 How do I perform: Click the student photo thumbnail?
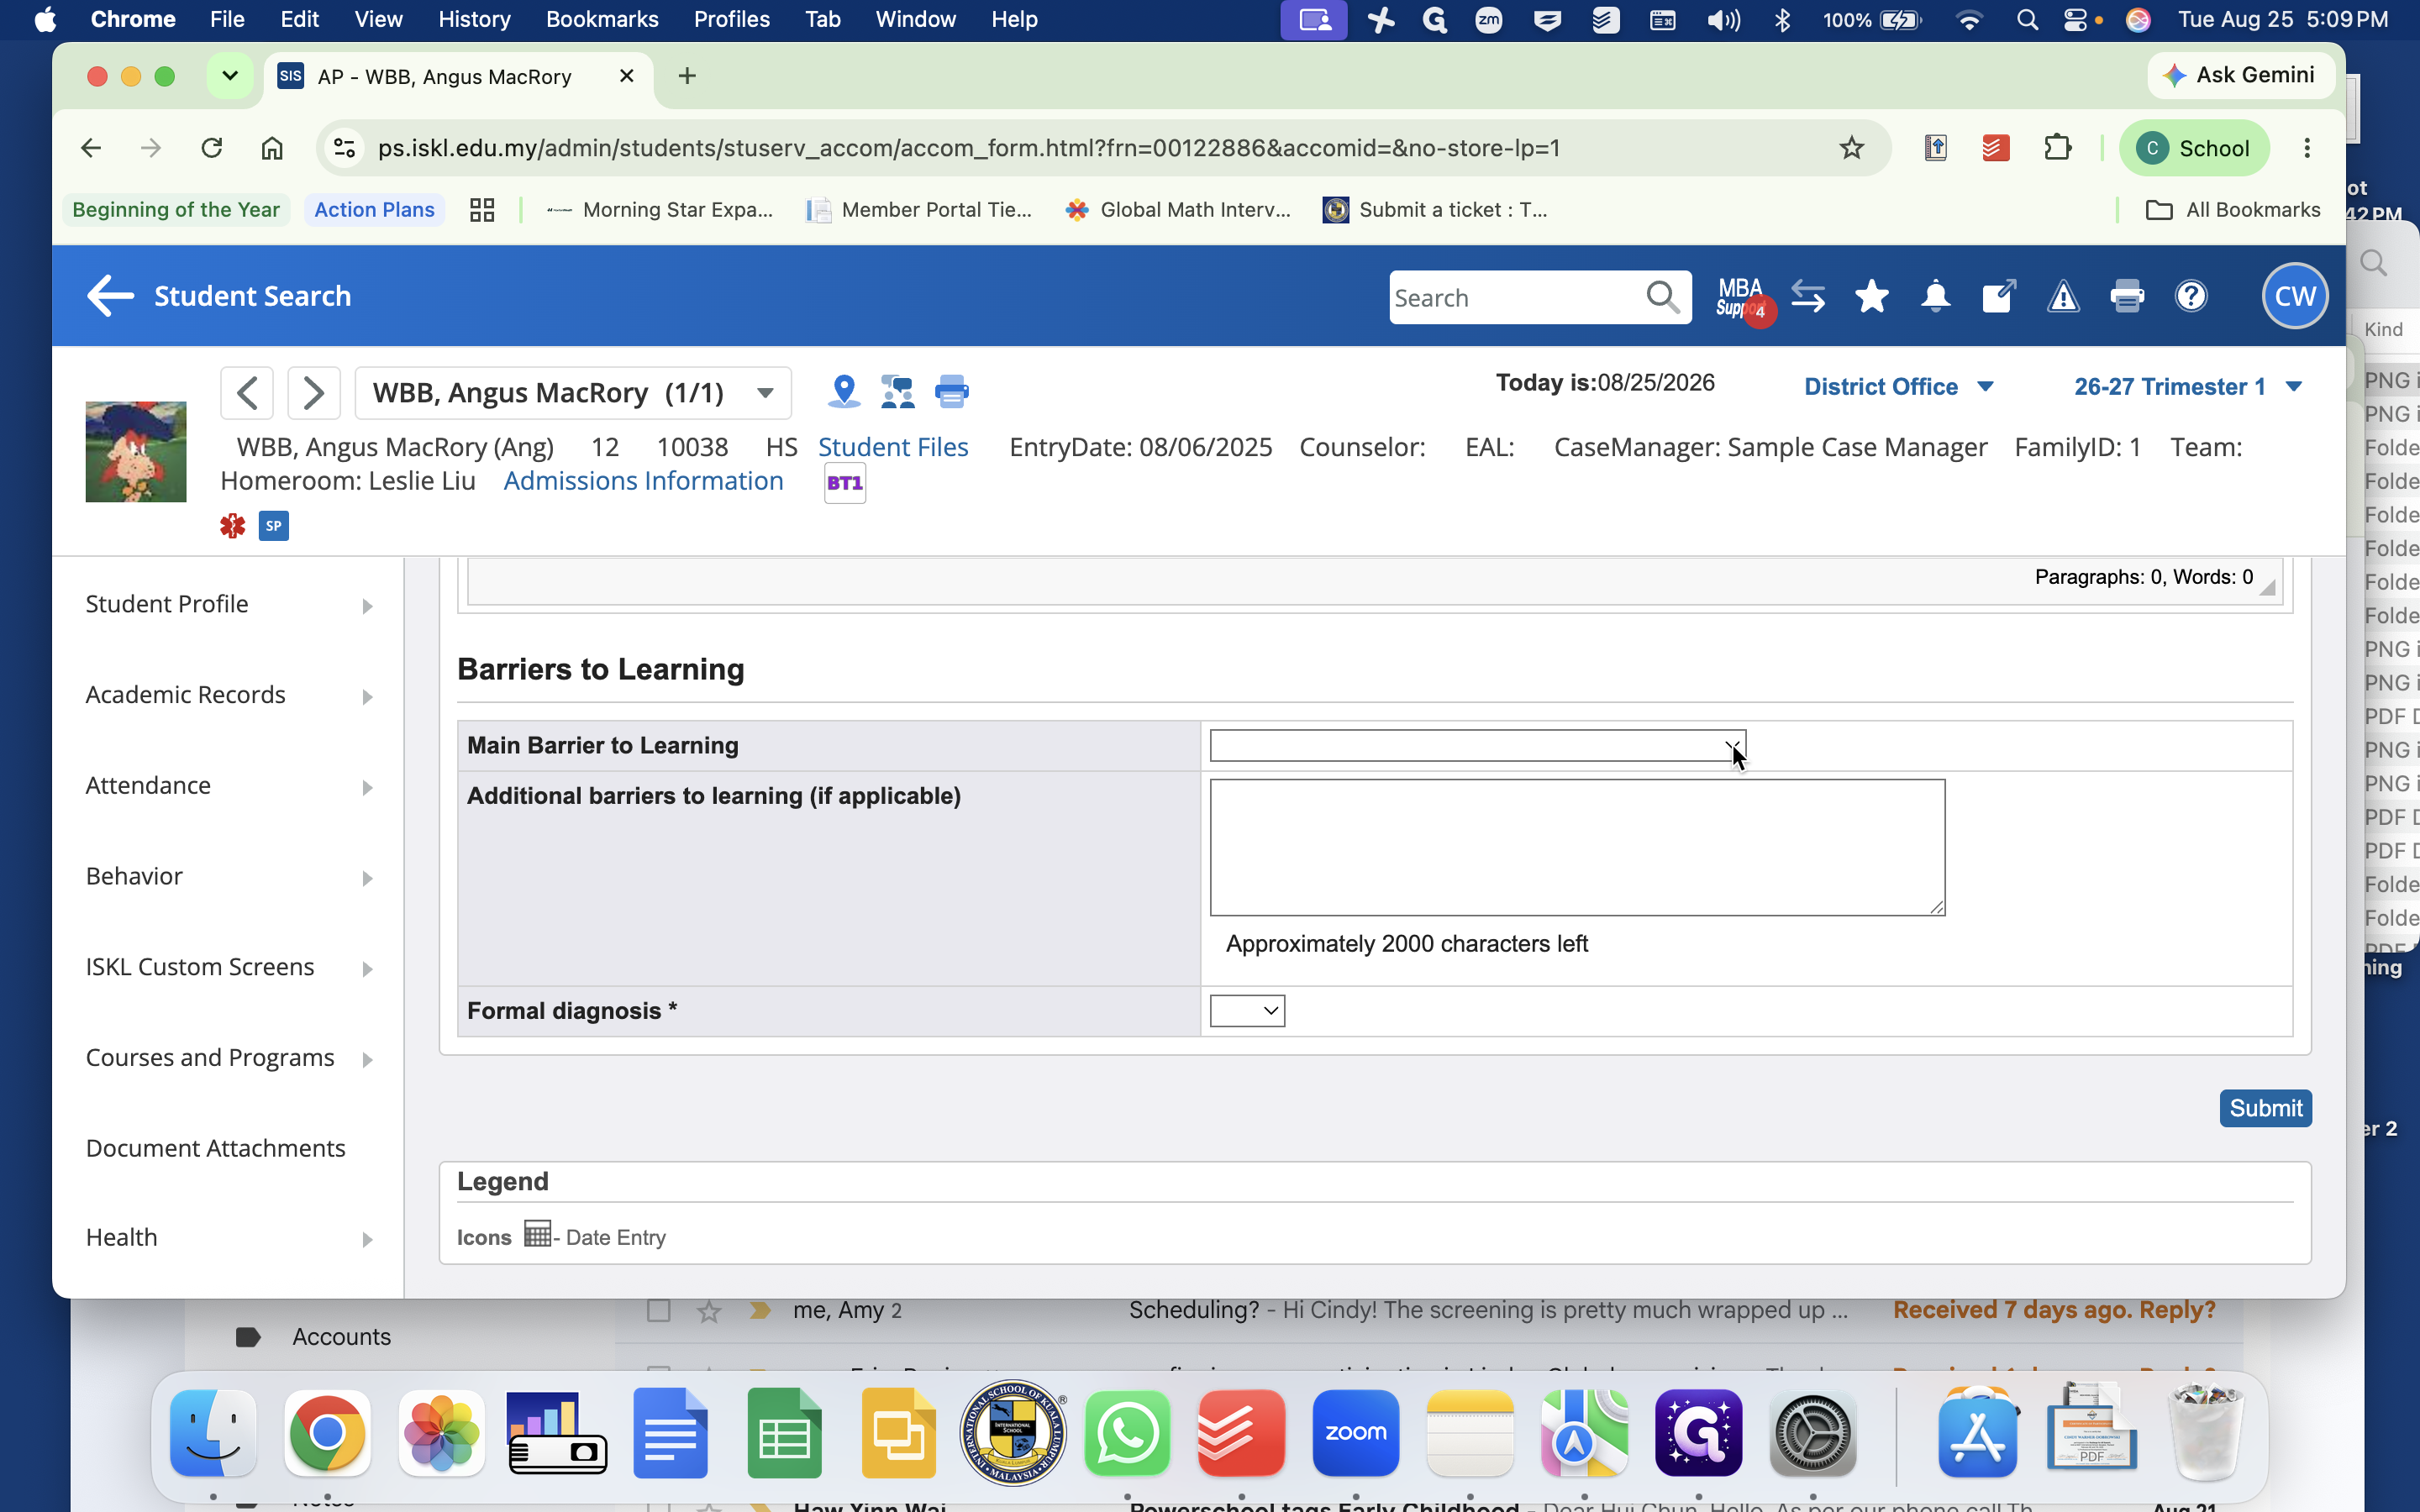[x=136, y=452]
